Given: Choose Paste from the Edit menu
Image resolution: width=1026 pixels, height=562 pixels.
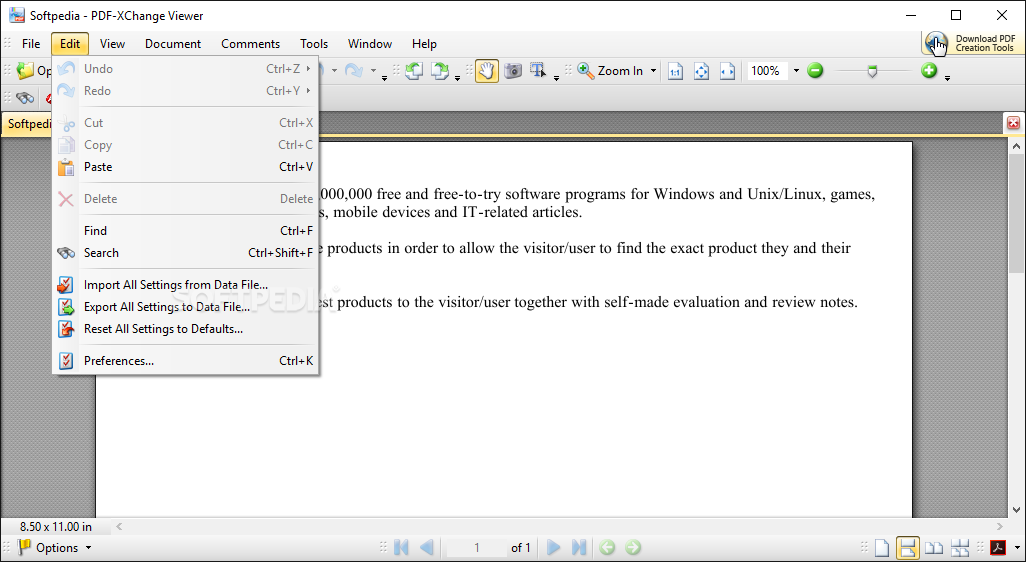Looking at the screenshot, I should [185, 167].
